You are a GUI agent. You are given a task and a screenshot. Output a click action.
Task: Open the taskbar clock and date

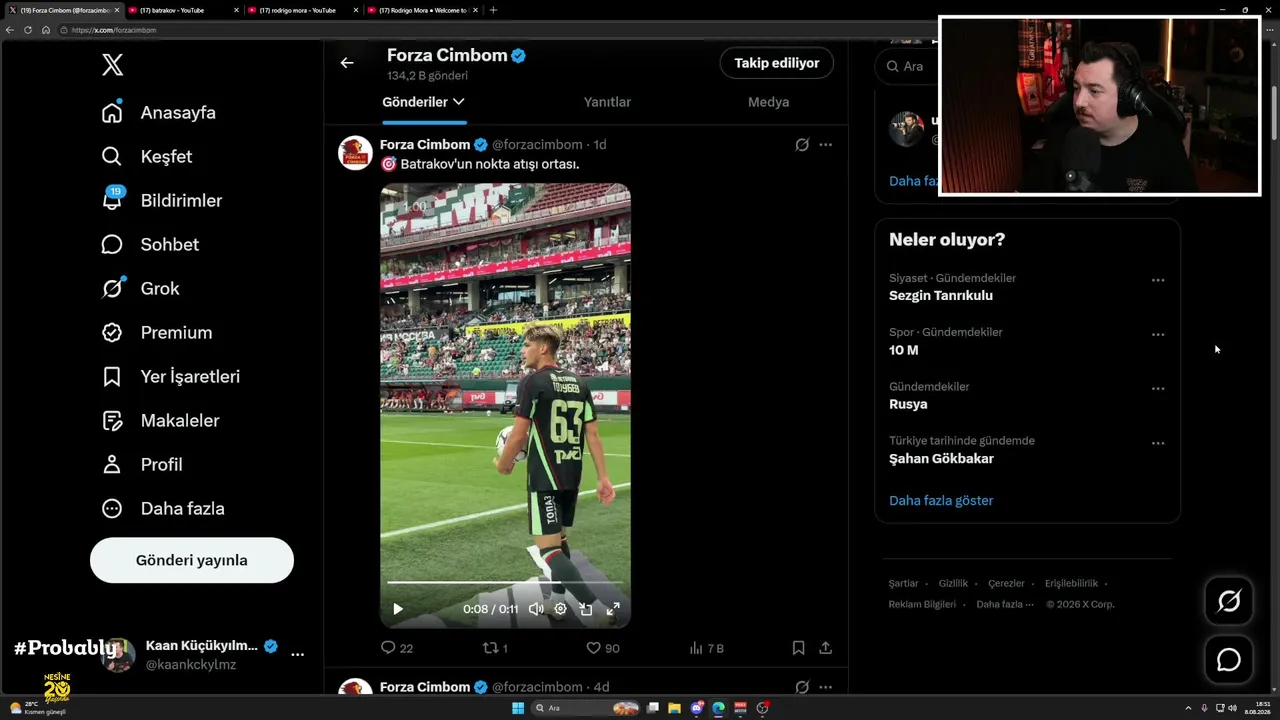[1257, 708]
